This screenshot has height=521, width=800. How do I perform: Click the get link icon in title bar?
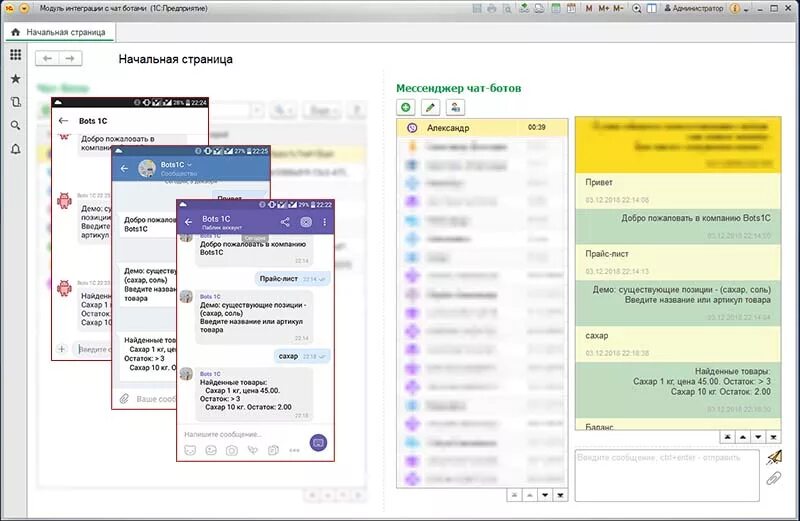point(524,9)
